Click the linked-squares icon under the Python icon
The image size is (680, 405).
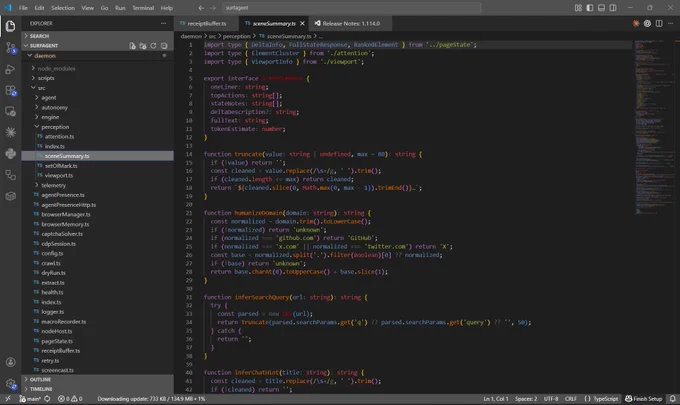click(x=10, y=175)
